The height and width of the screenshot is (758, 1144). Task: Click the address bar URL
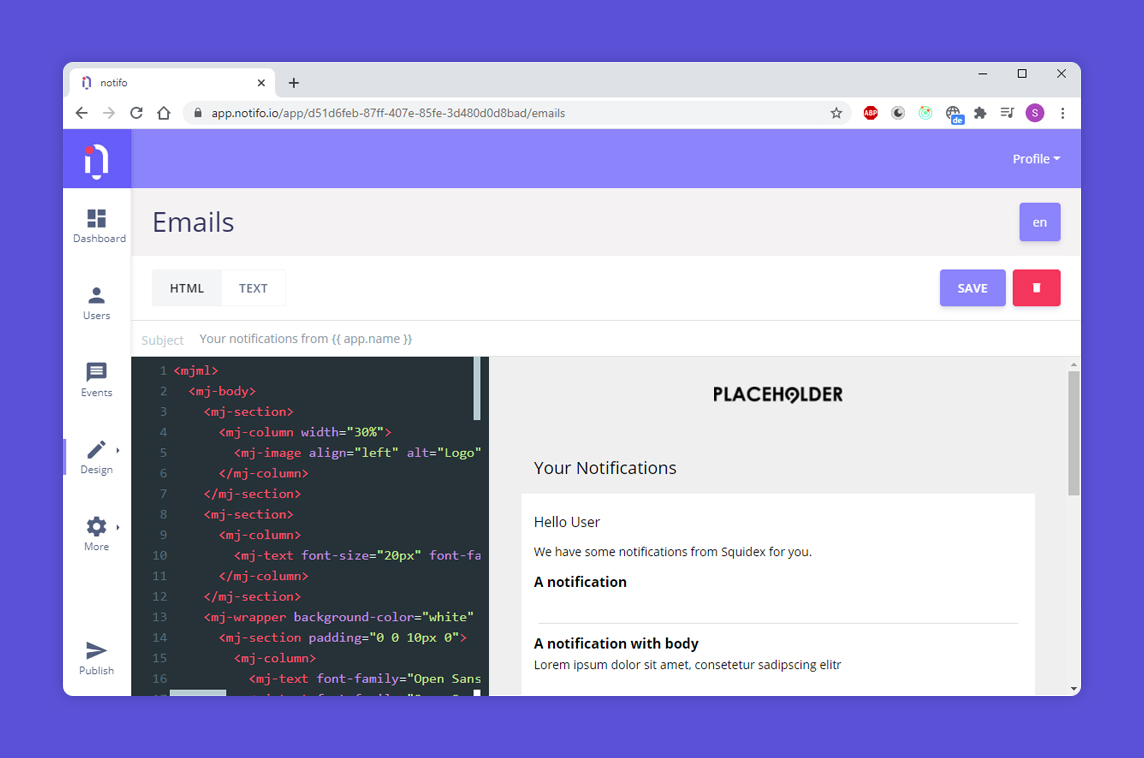[x=388, y=113]
